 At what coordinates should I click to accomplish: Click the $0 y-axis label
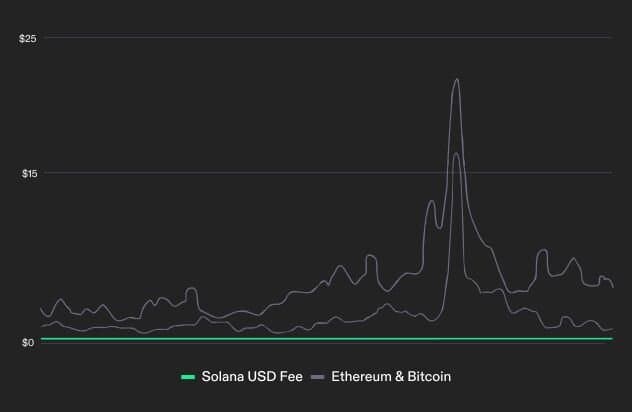(28, 343)
